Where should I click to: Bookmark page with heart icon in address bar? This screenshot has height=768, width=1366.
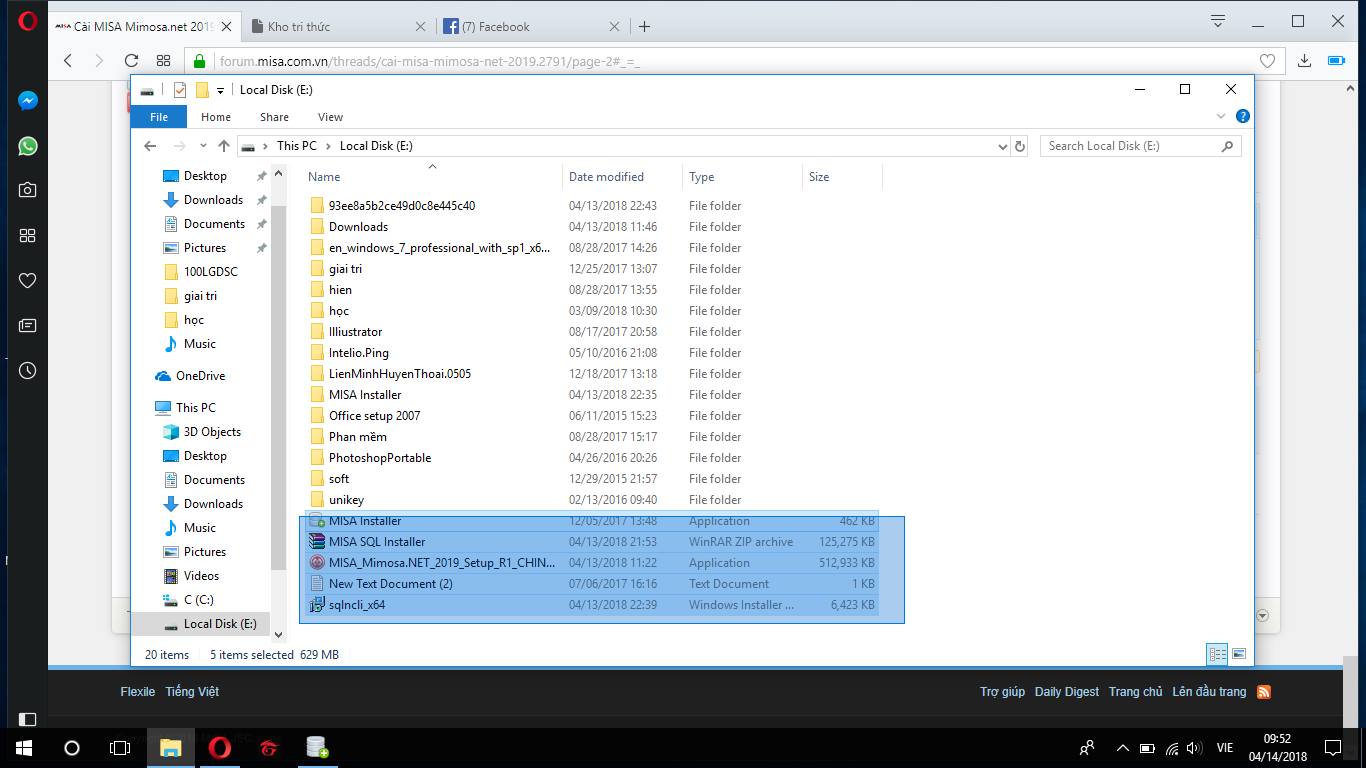(1267, 61)
